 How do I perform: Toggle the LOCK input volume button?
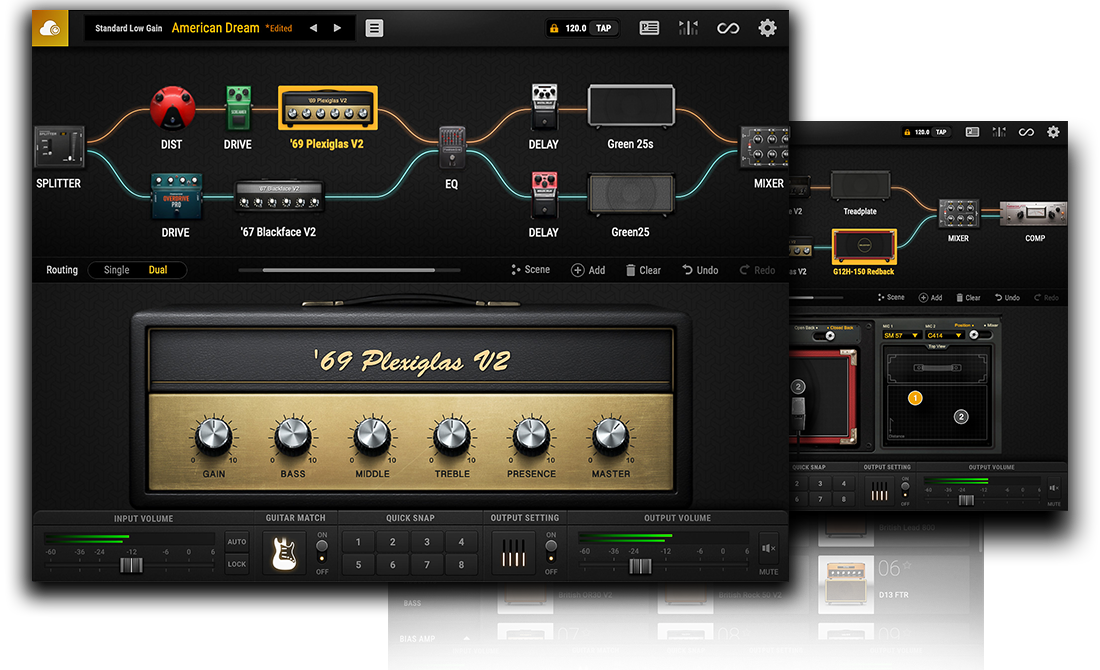pos(237,564)
